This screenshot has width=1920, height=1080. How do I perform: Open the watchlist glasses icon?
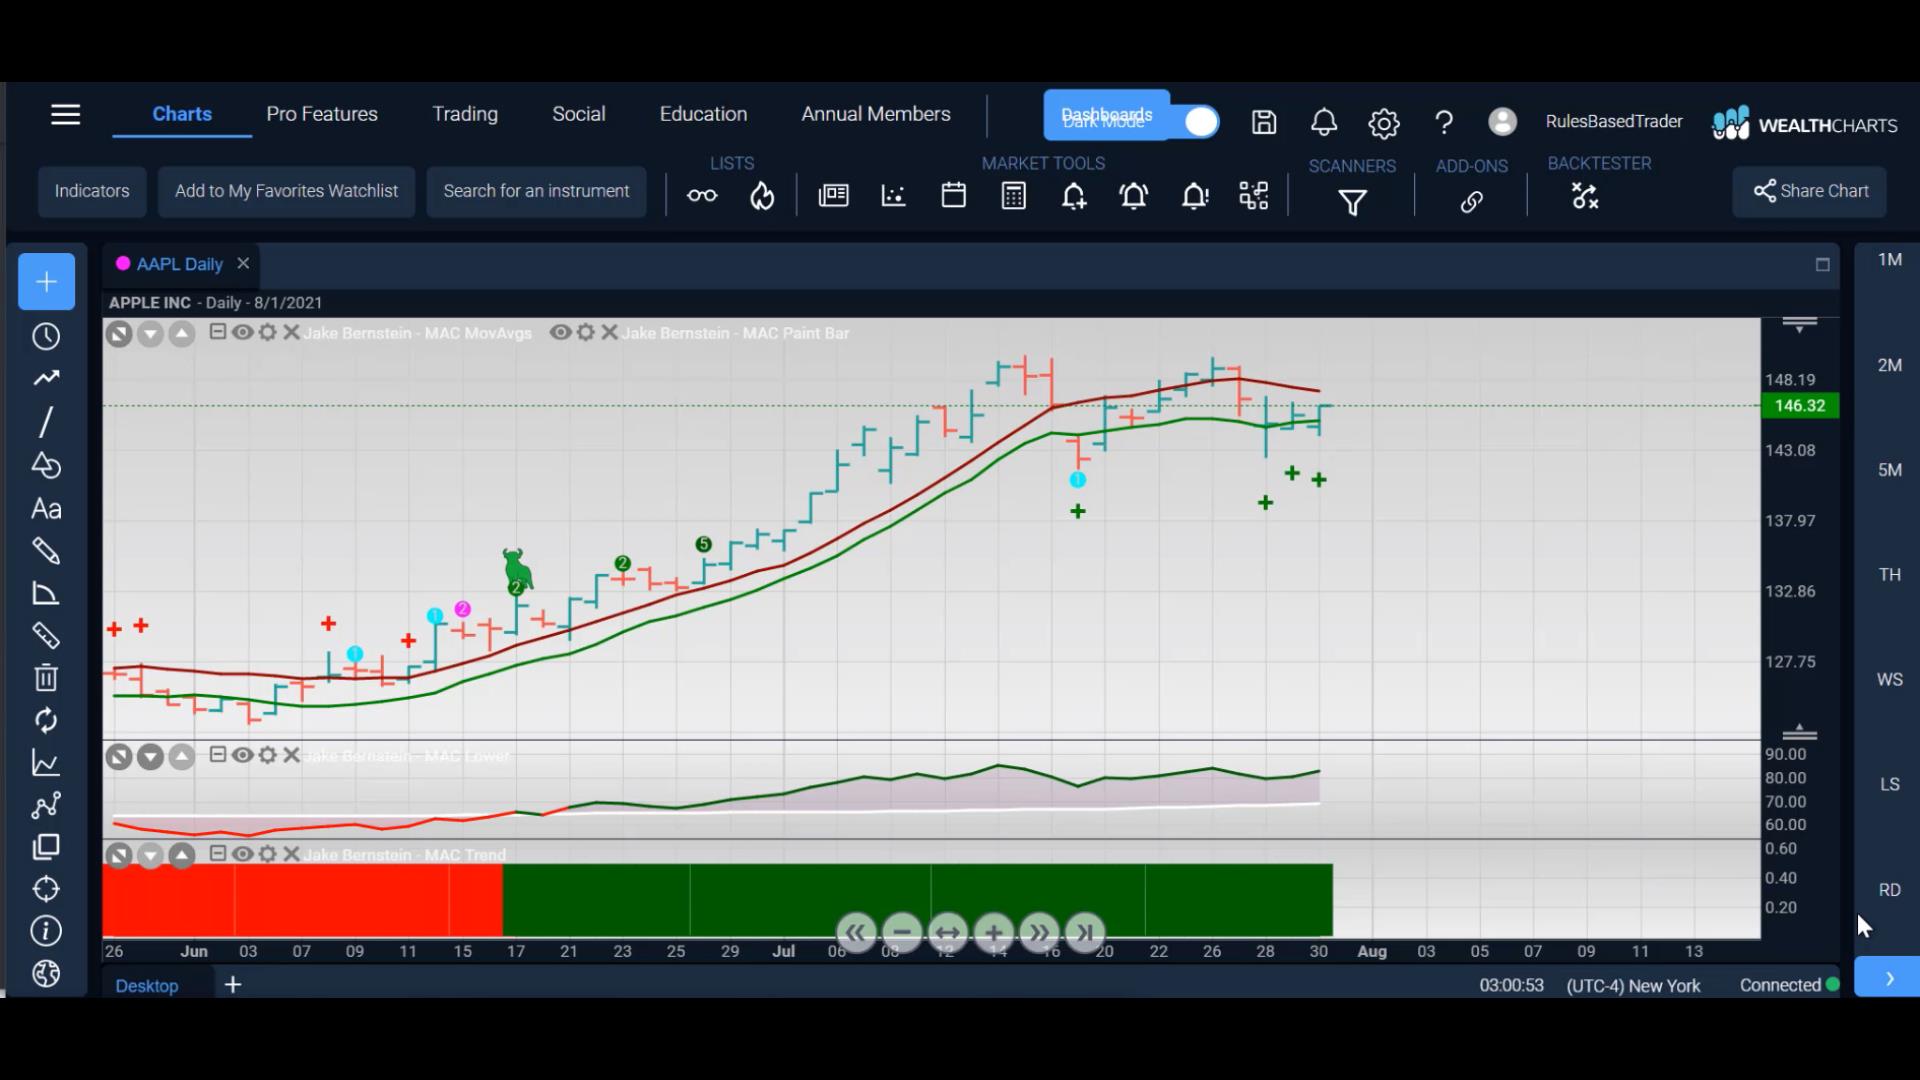(702, 196)
